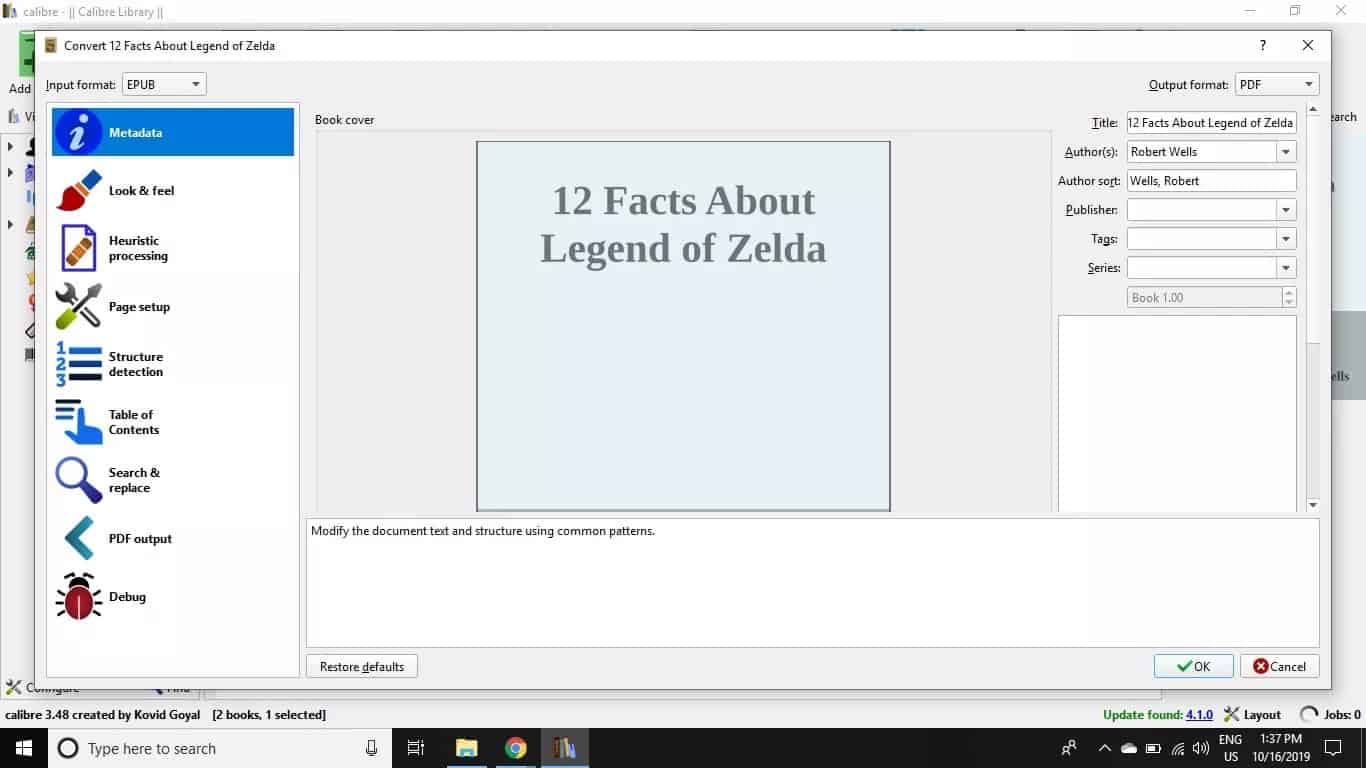Expand the Publisher dropdown arrow
Screen dimensions: 1366x768
[1286, 210]
